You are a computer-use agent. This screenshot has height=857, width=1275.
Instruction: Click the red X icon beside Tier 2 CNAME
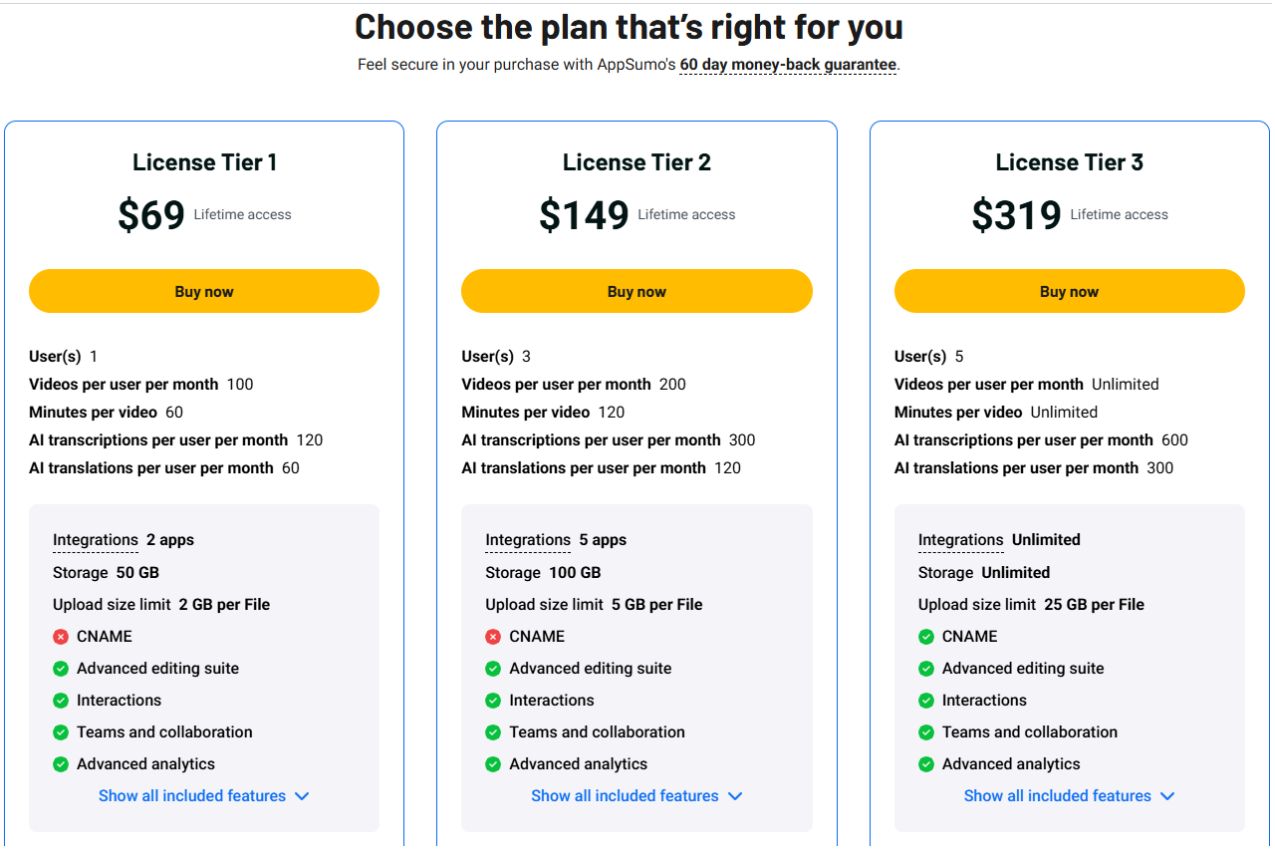click(x=494, y=636)
